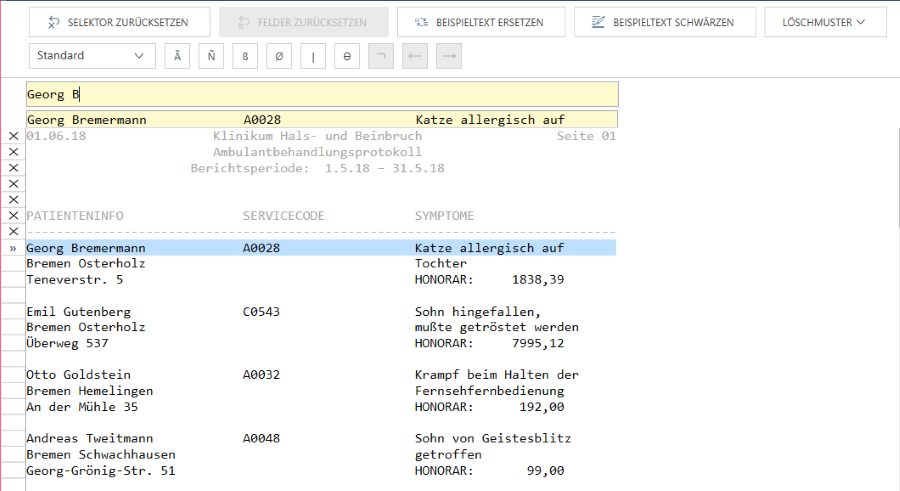Click the X beside the PATIENTENINFO header line
Viewport: 900px width, 491px height.
point(13,215)
